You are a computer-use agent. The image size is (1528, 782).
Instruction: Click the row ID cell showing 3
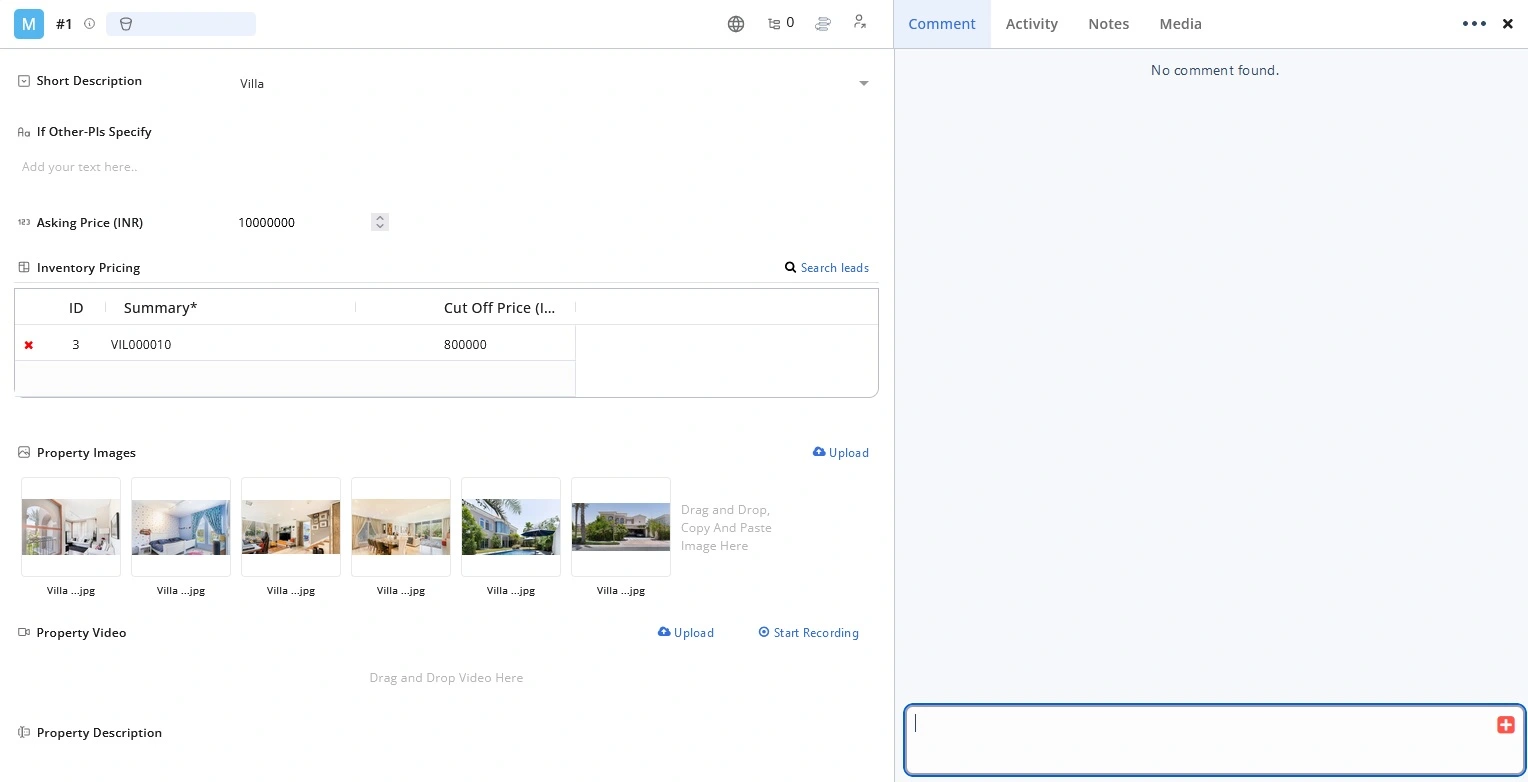pyautogui.click(x=76, y=345)
